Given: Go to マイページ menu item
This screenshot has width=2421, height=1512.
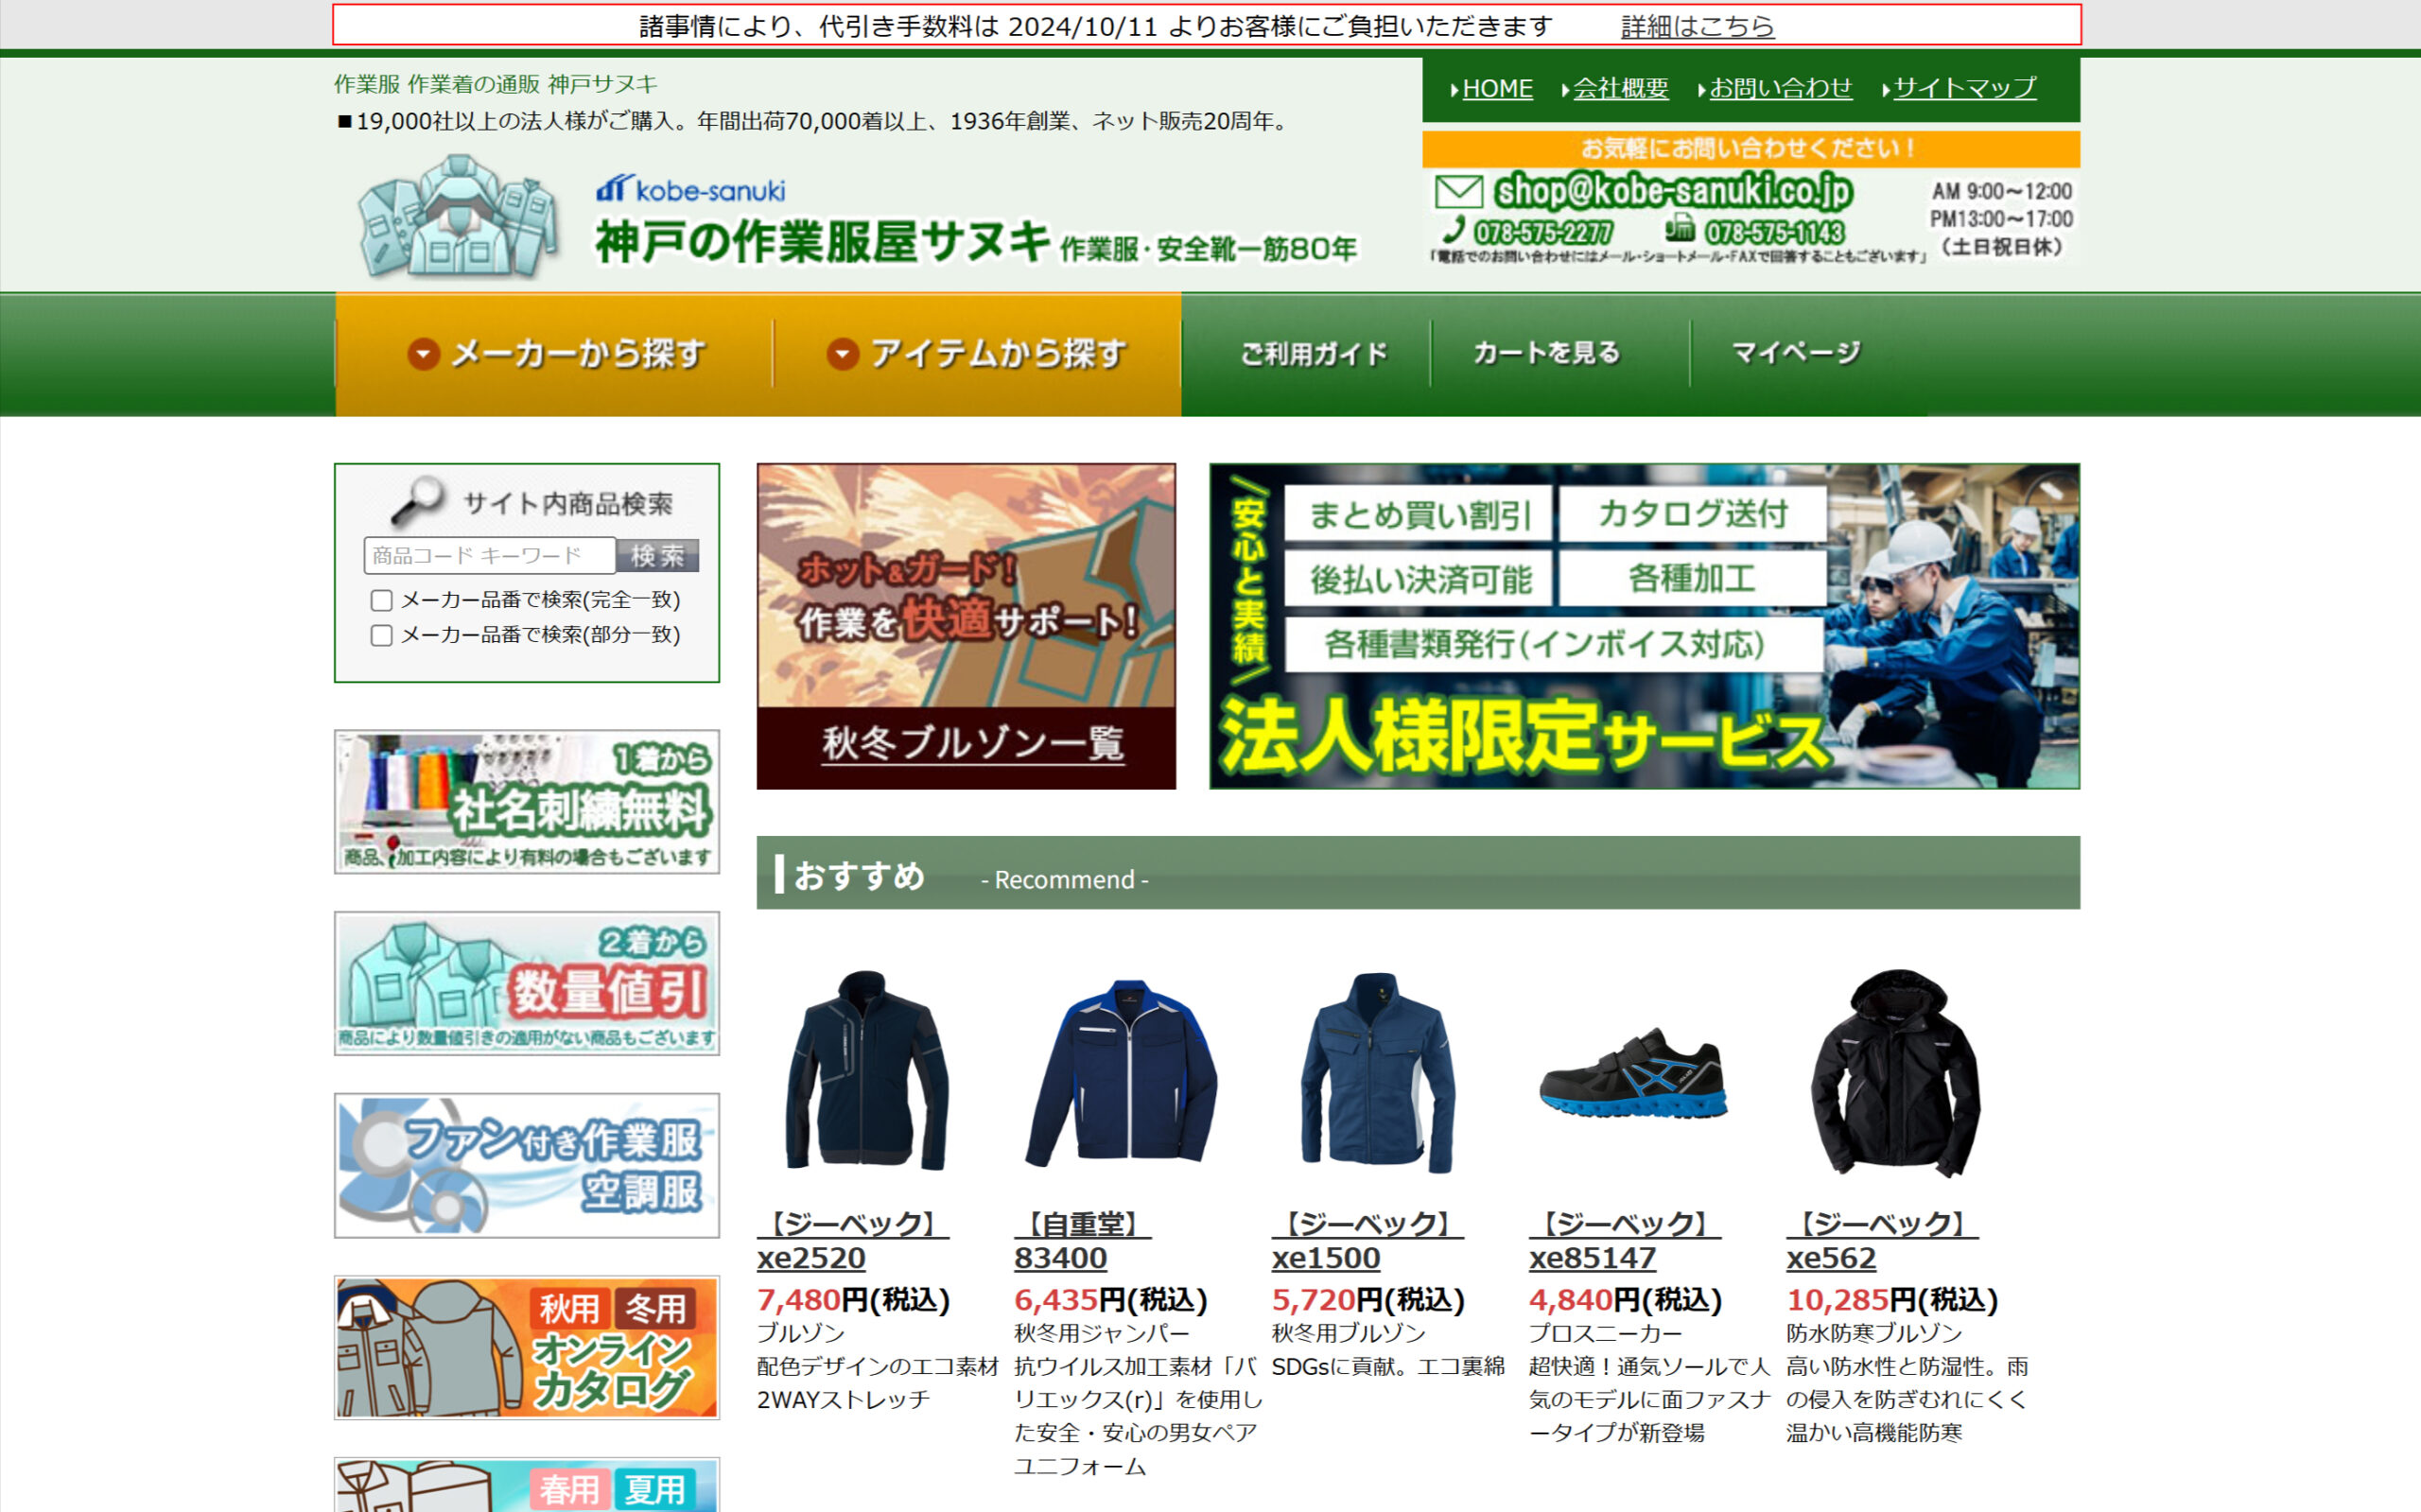Looking at the screenshot, I should coord(1795,353).
